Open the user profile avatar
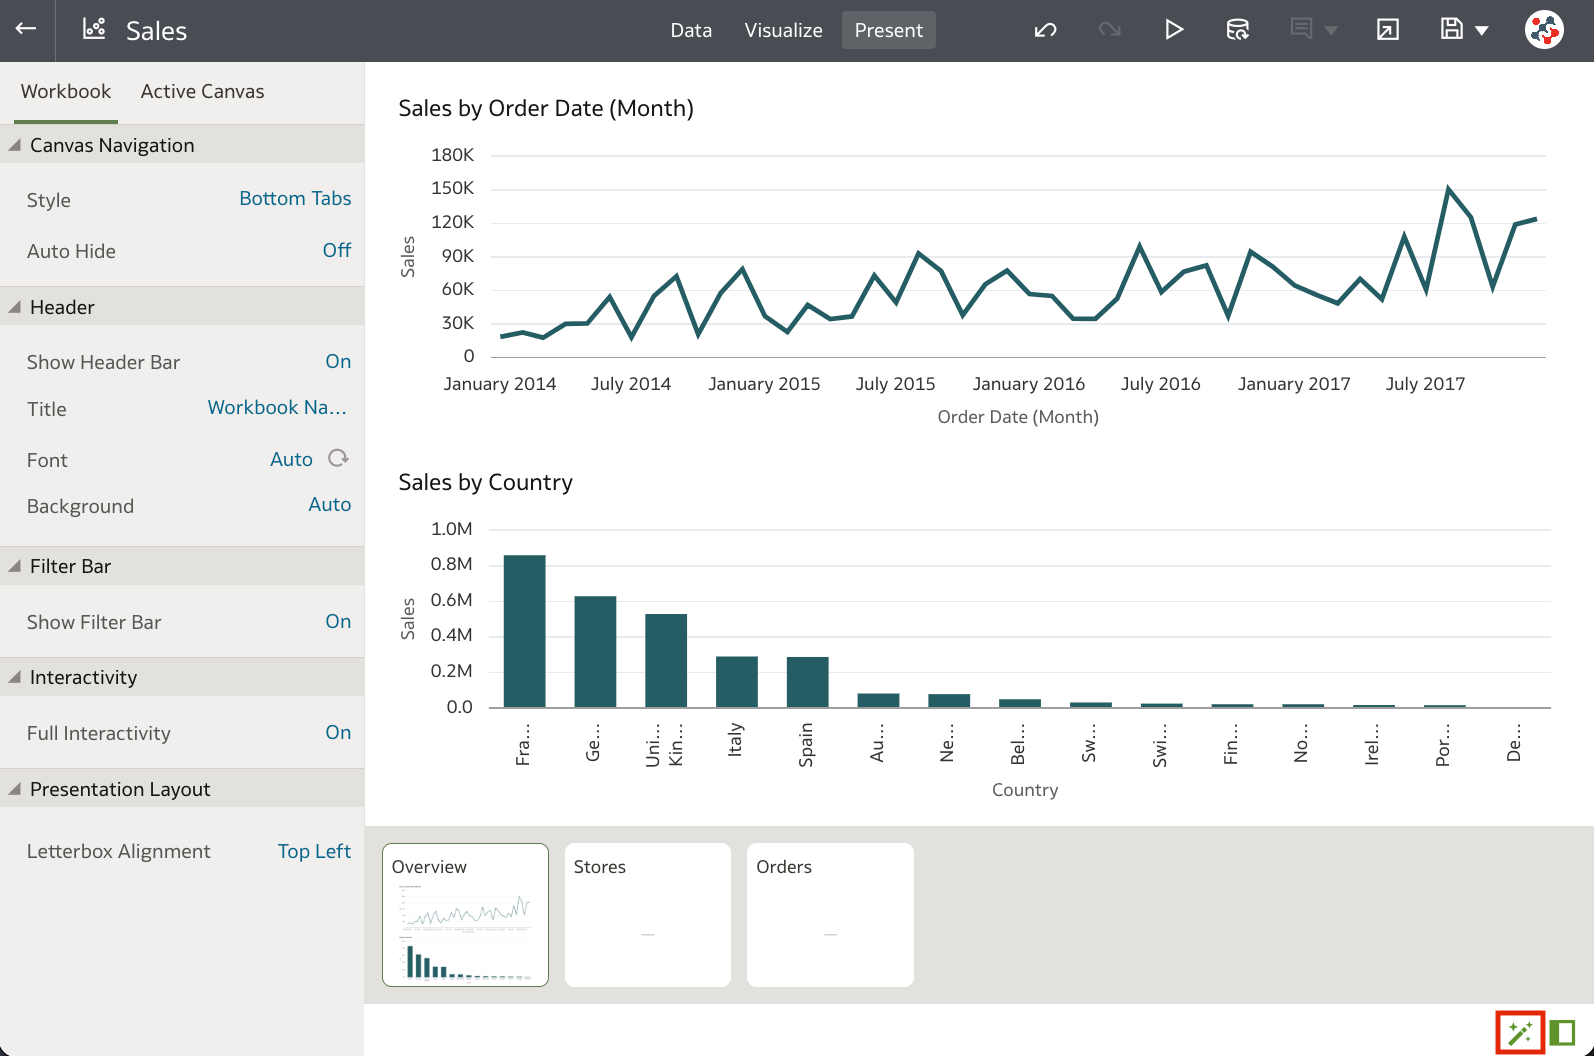This screenshot has height=1056, width=1594. tap(1544, 30)
